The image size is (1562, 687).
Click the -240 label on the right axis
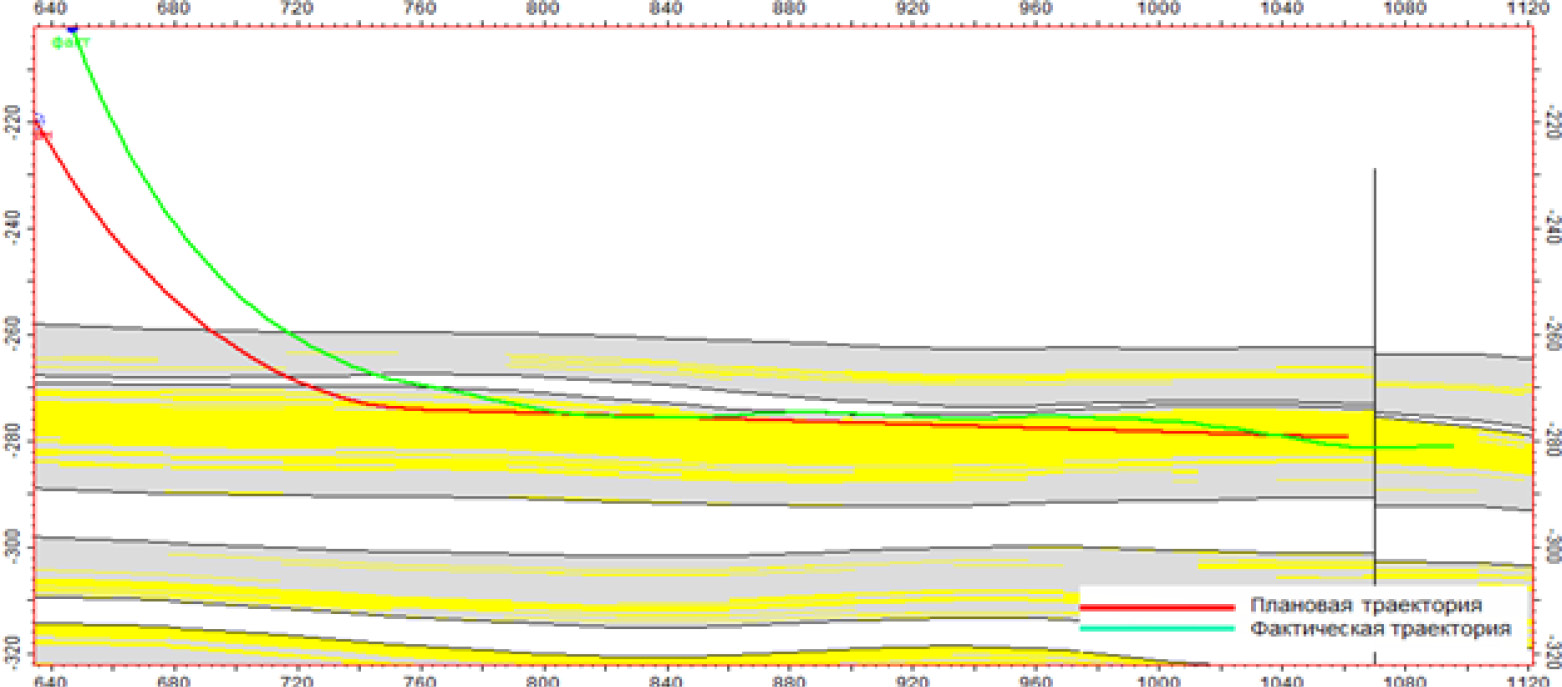1551,228
